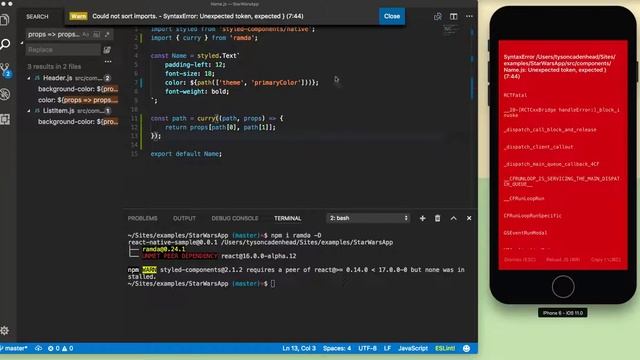The width and height of the screenshot is (640, 360).
Task: Collapse the Header.js search results group
Action: [29, 78]
